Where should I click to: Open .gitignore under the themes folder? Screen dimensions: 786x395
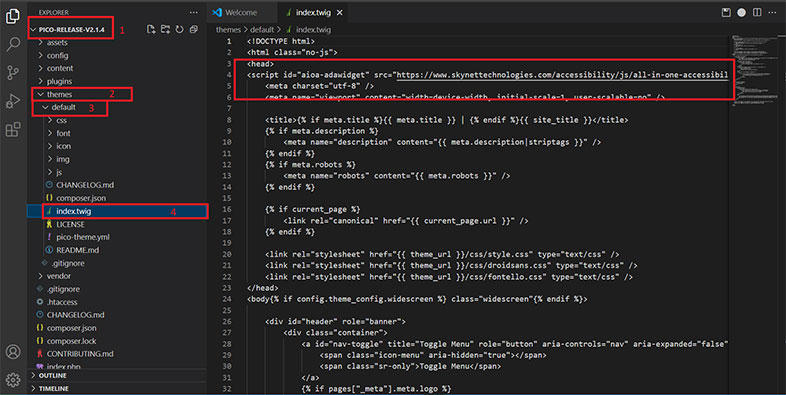(68, 263)
